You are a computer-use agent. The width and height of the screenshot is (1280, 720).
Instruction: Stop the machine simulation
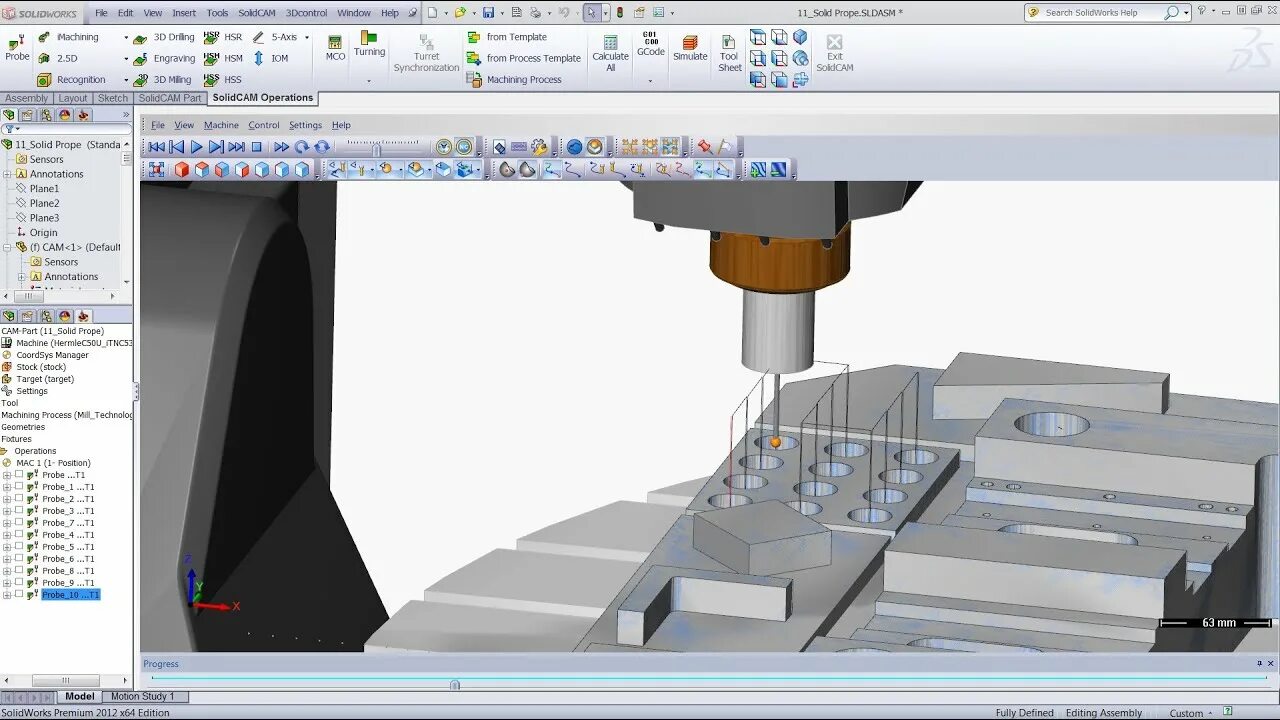256,147
